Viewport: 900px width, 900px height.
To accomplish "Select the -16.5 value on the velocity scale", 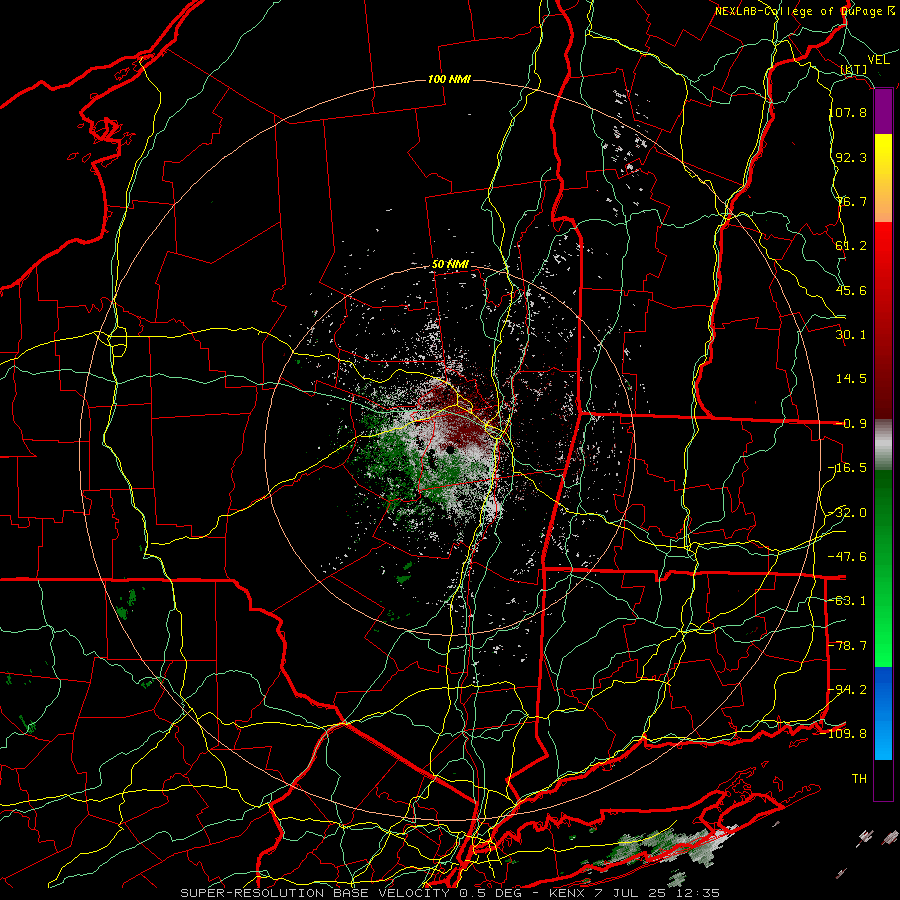I will 848,468.
